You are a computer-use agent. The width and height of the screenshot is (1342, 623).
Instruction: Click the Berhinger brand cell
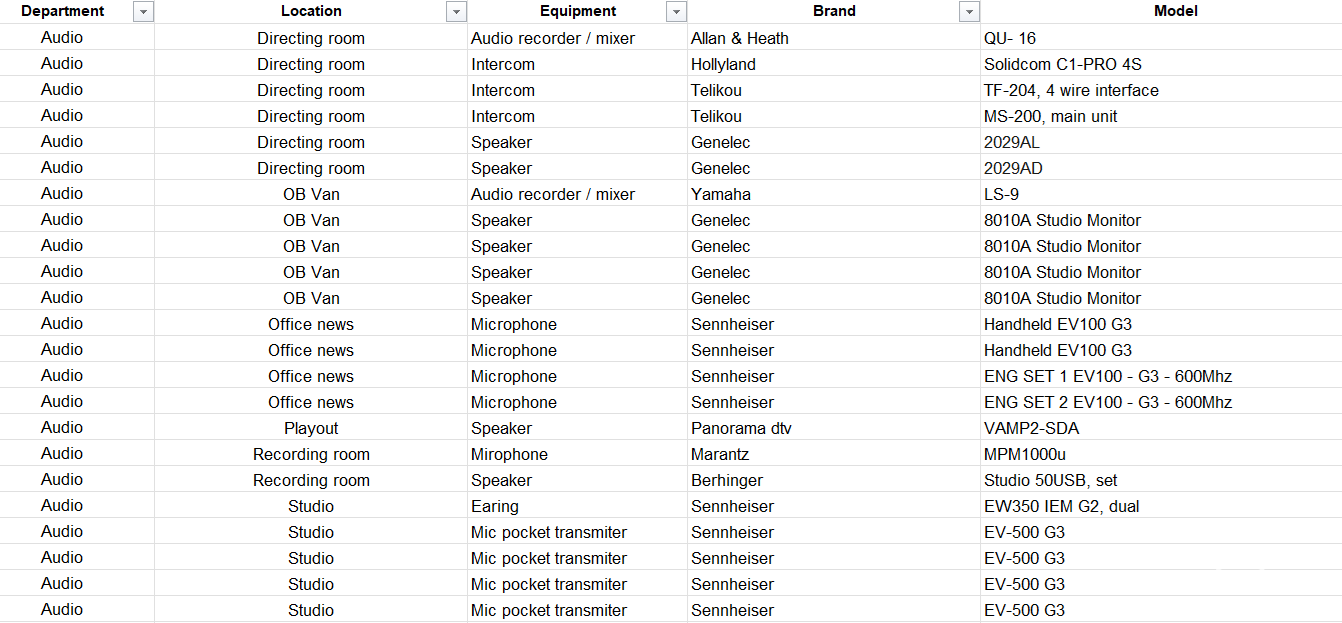[x=726, y=480]
